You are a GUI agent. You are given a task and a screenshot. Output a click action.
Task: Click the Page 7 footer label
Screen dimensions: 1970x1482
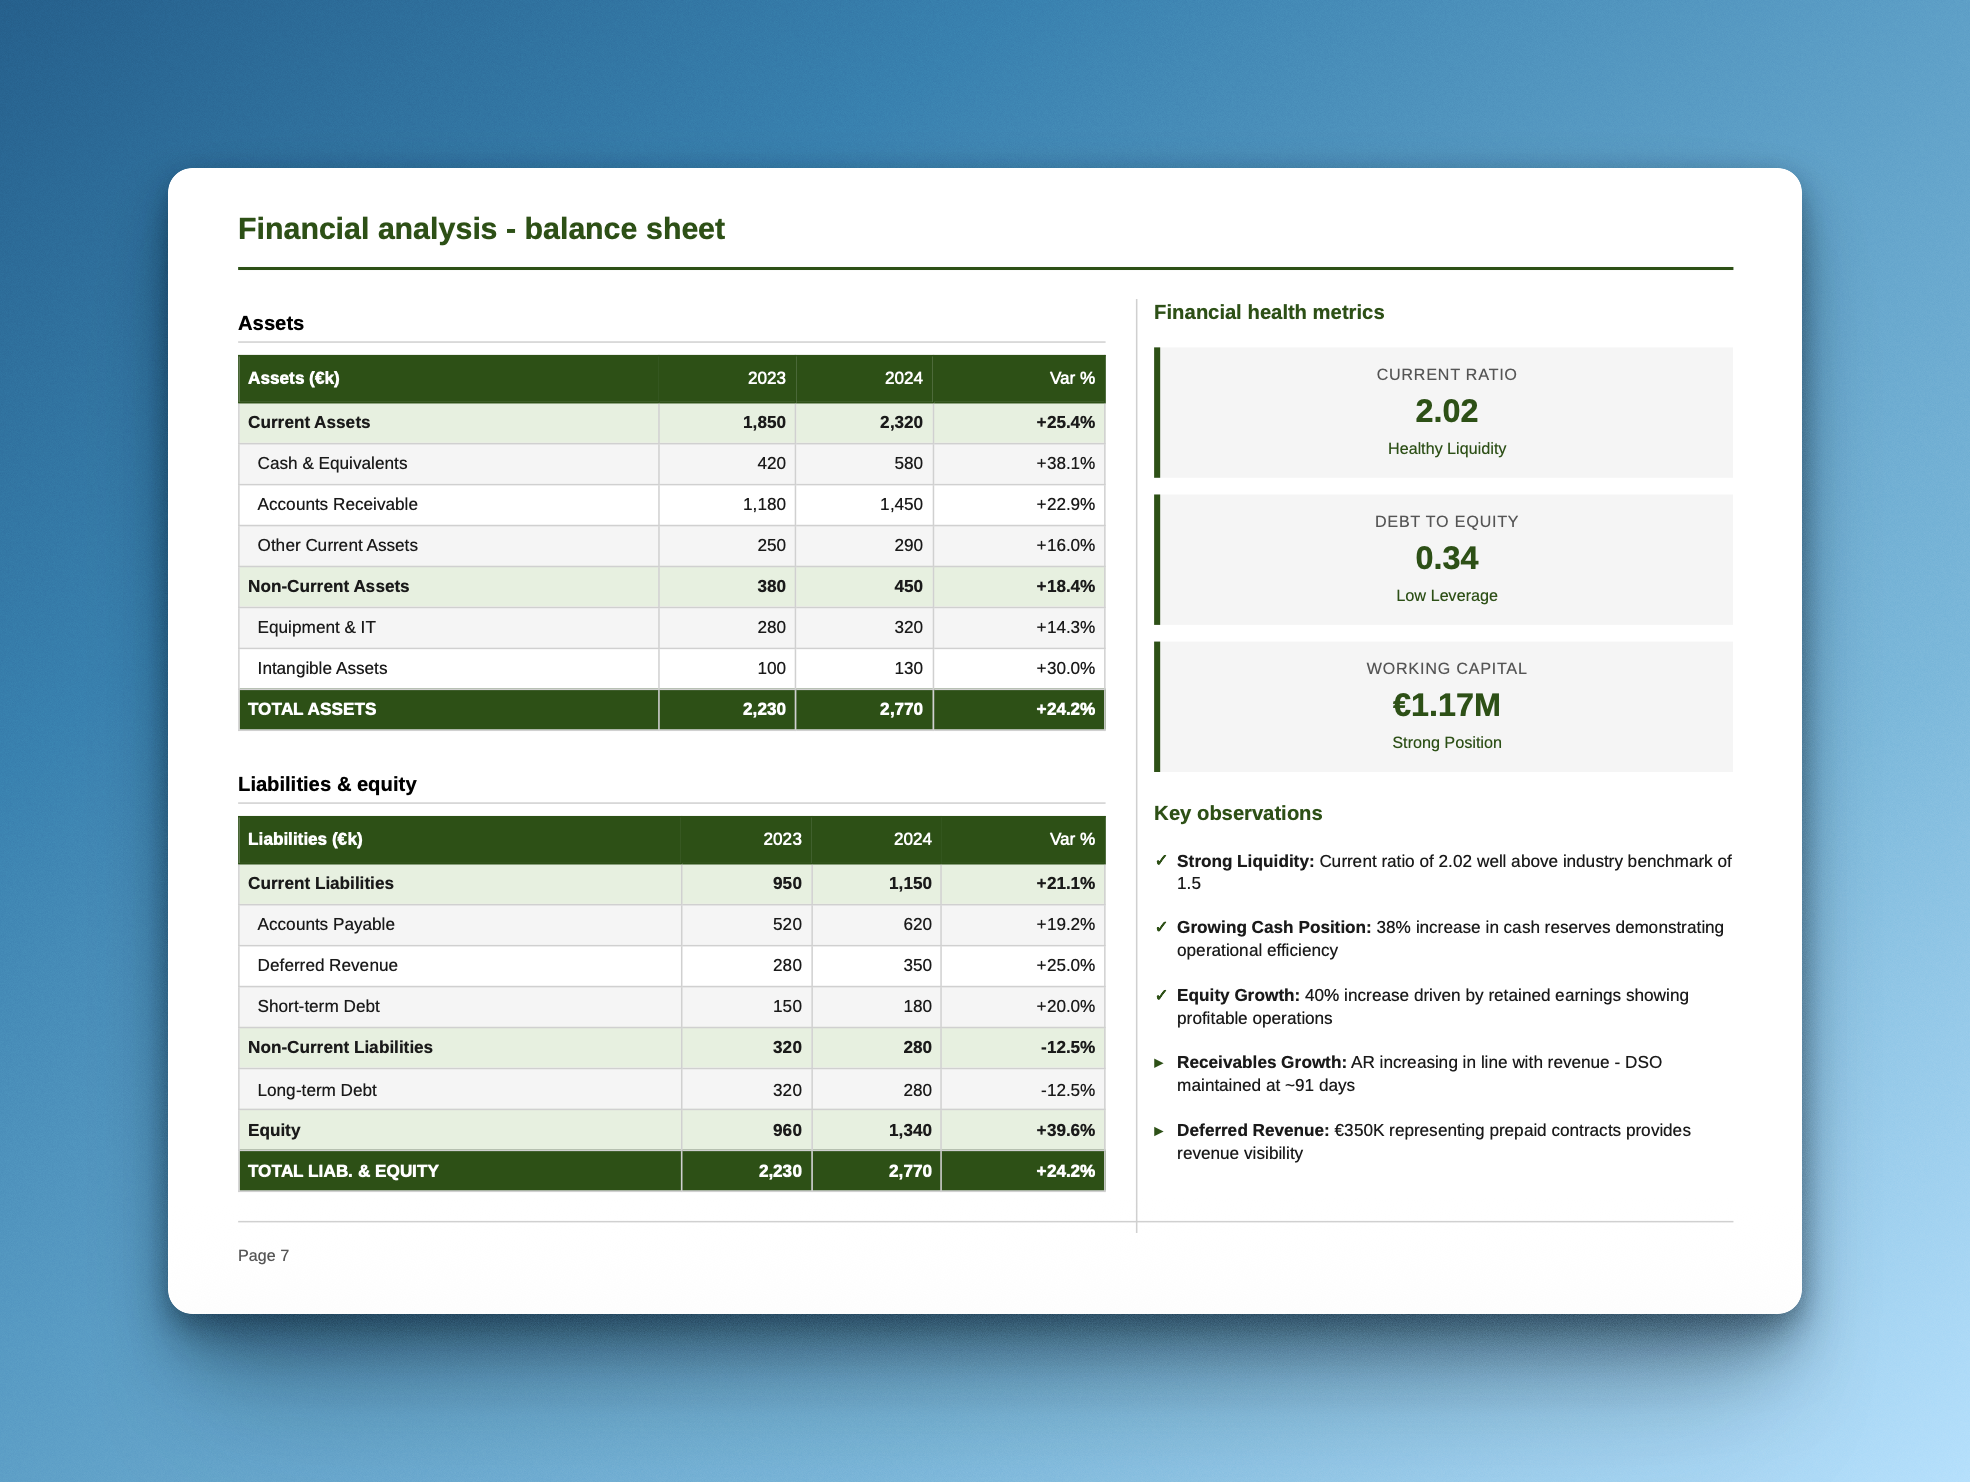click(263, 1255)
